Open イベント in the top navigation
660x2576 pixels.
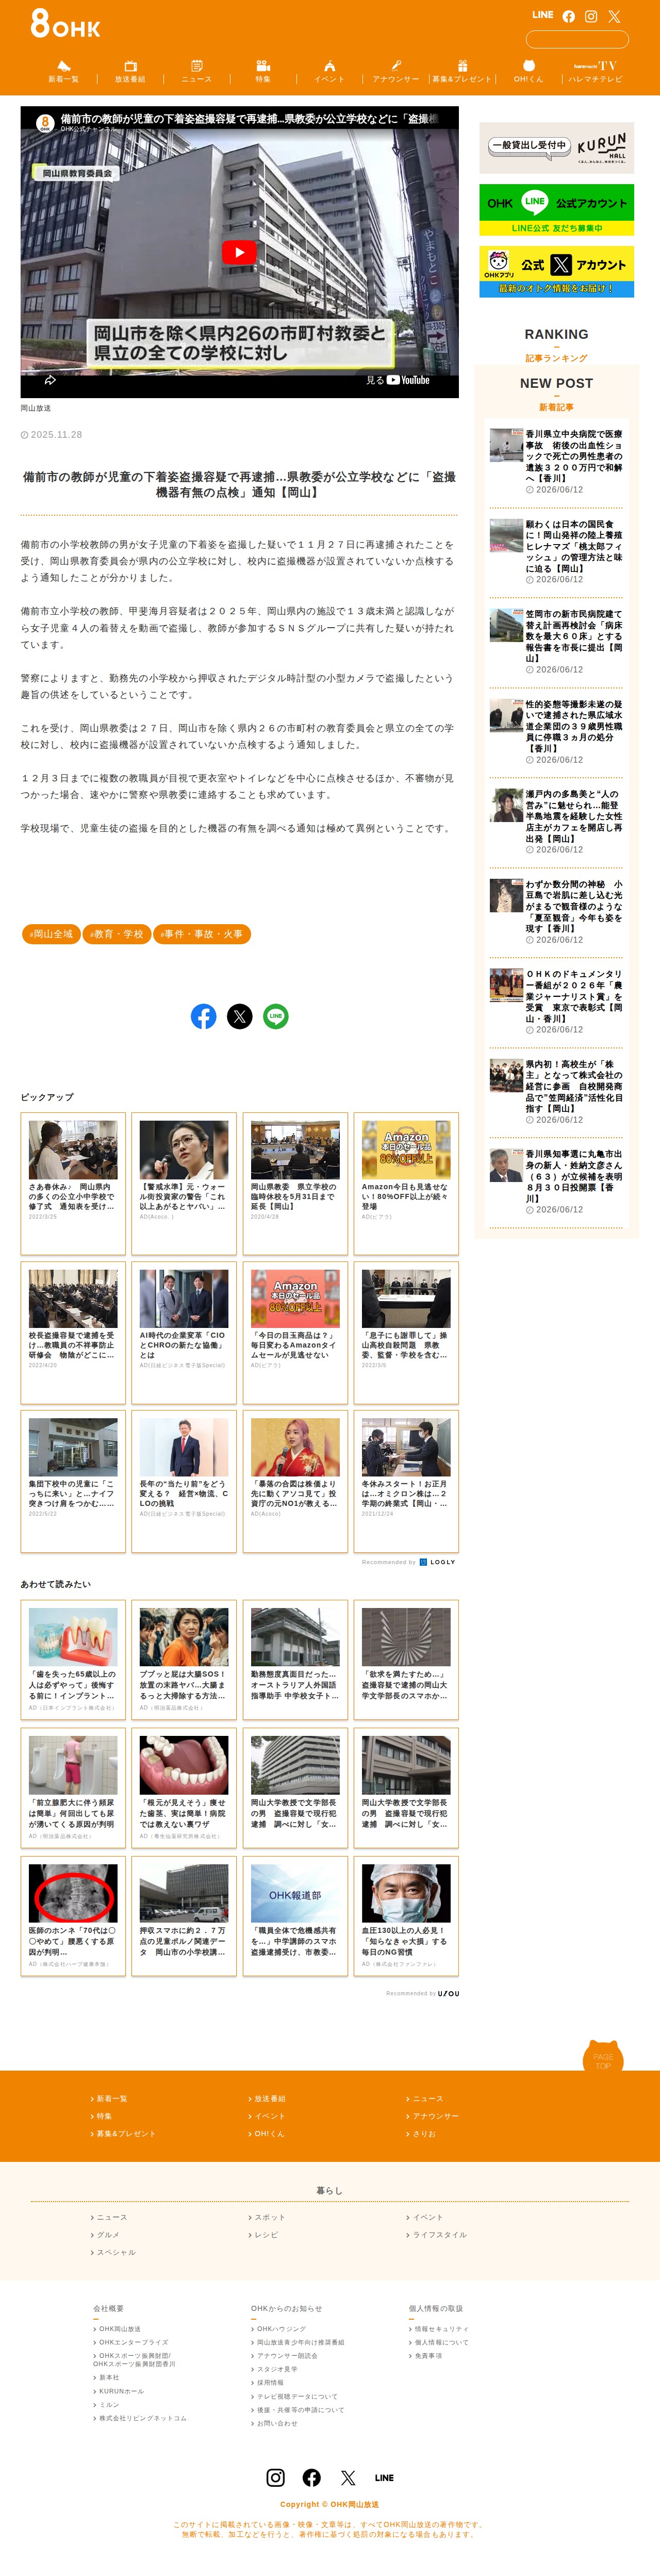coord(329,72)
